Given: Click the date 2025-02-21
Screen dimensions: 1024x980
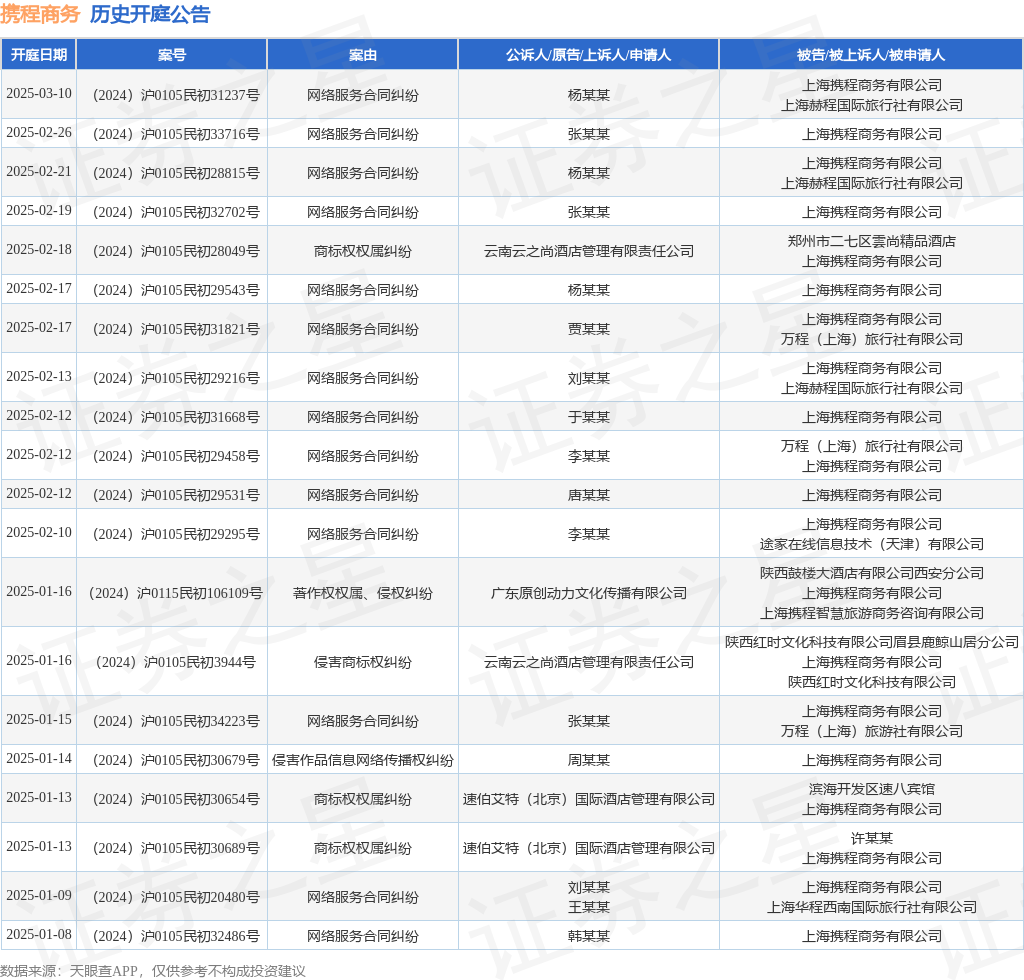Looking at the screenshot, I should click(x=39, y=172).
